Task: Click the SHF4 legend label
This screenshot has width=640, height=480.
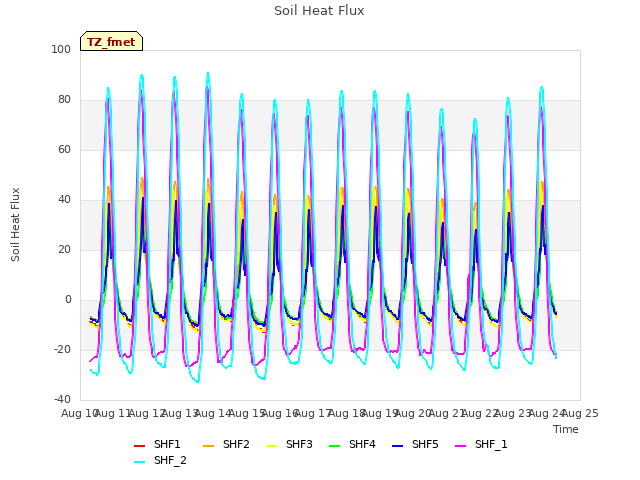Action: click(x=362, y=444)
